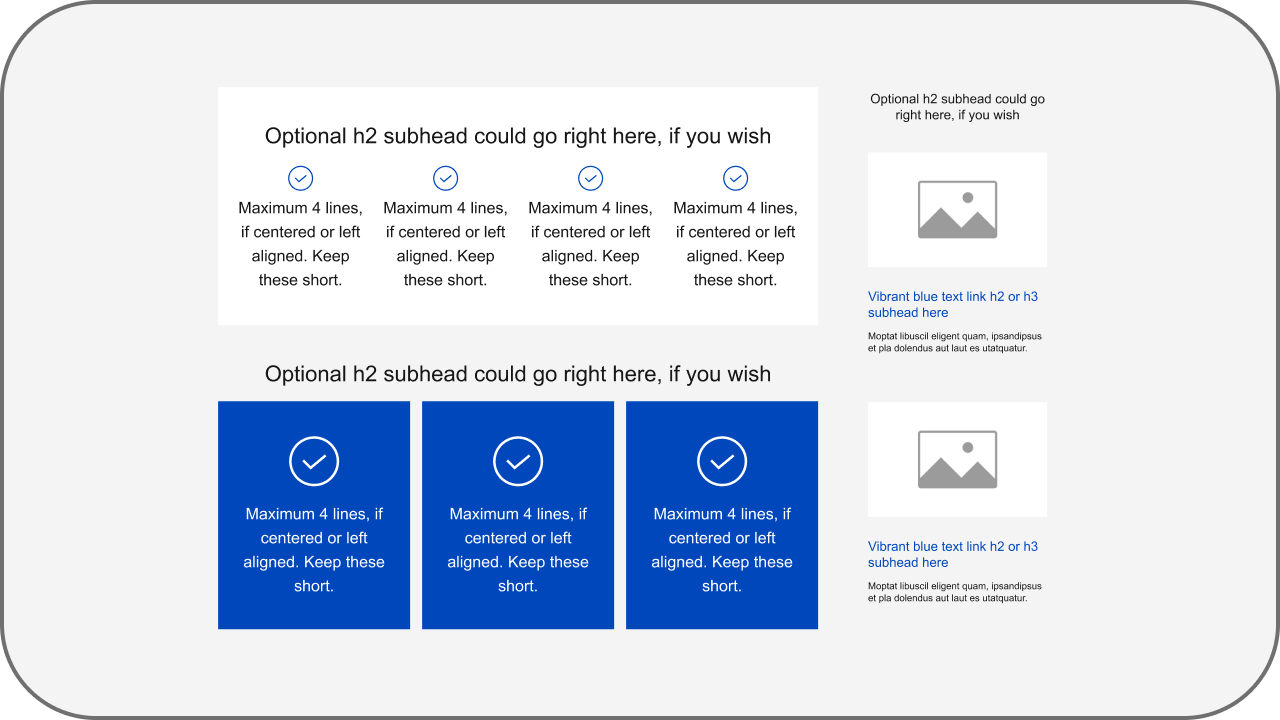Click the upper 'Moptat libuscil eligent quam' paragraph
This screenshot has height=720, width=1280.
955,342
